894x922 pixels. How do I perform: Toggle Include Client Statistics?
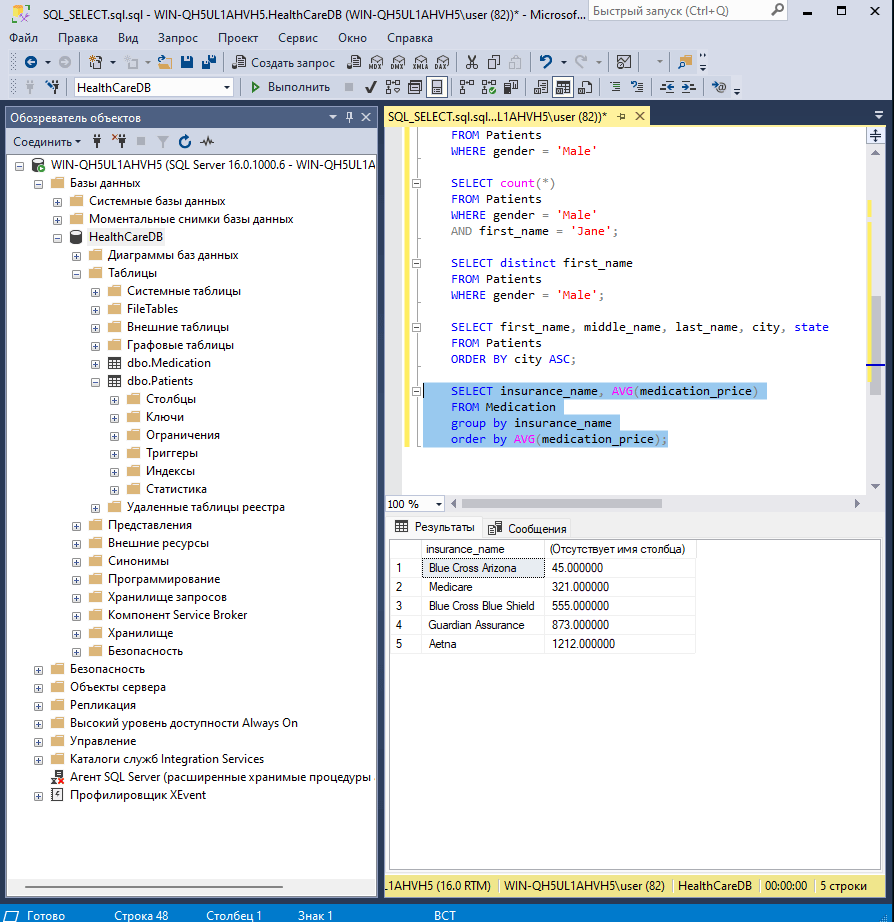(511, 87)
